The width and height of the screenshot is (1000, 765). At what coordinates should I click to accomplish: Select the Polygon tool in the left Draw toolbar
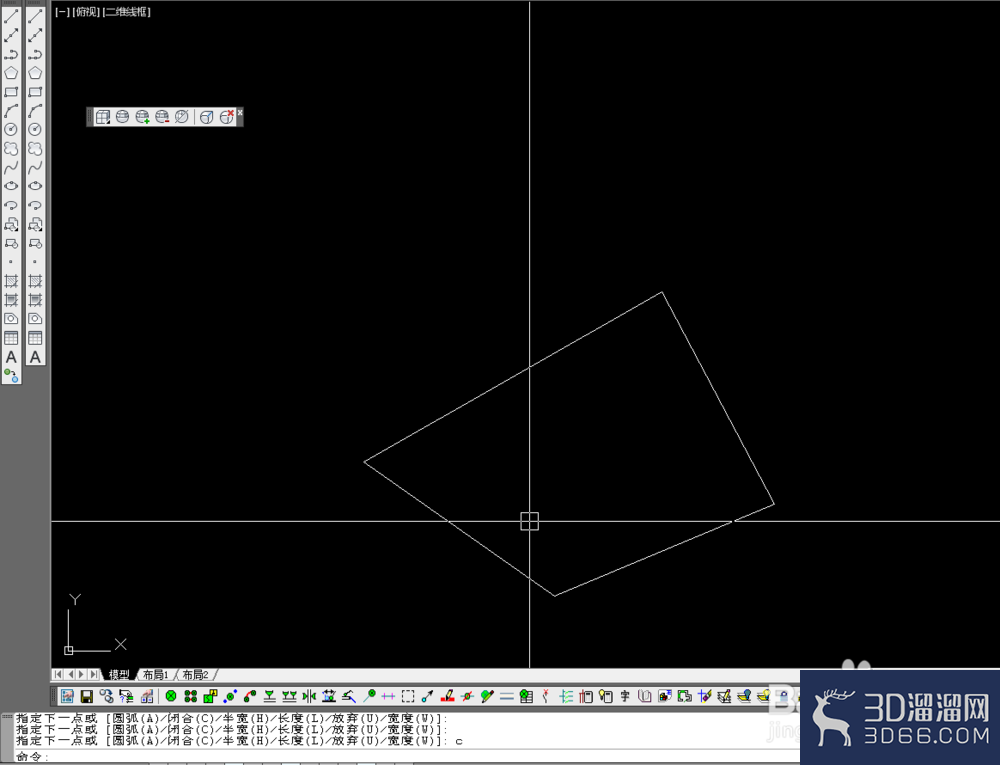[x=11, y=73]
